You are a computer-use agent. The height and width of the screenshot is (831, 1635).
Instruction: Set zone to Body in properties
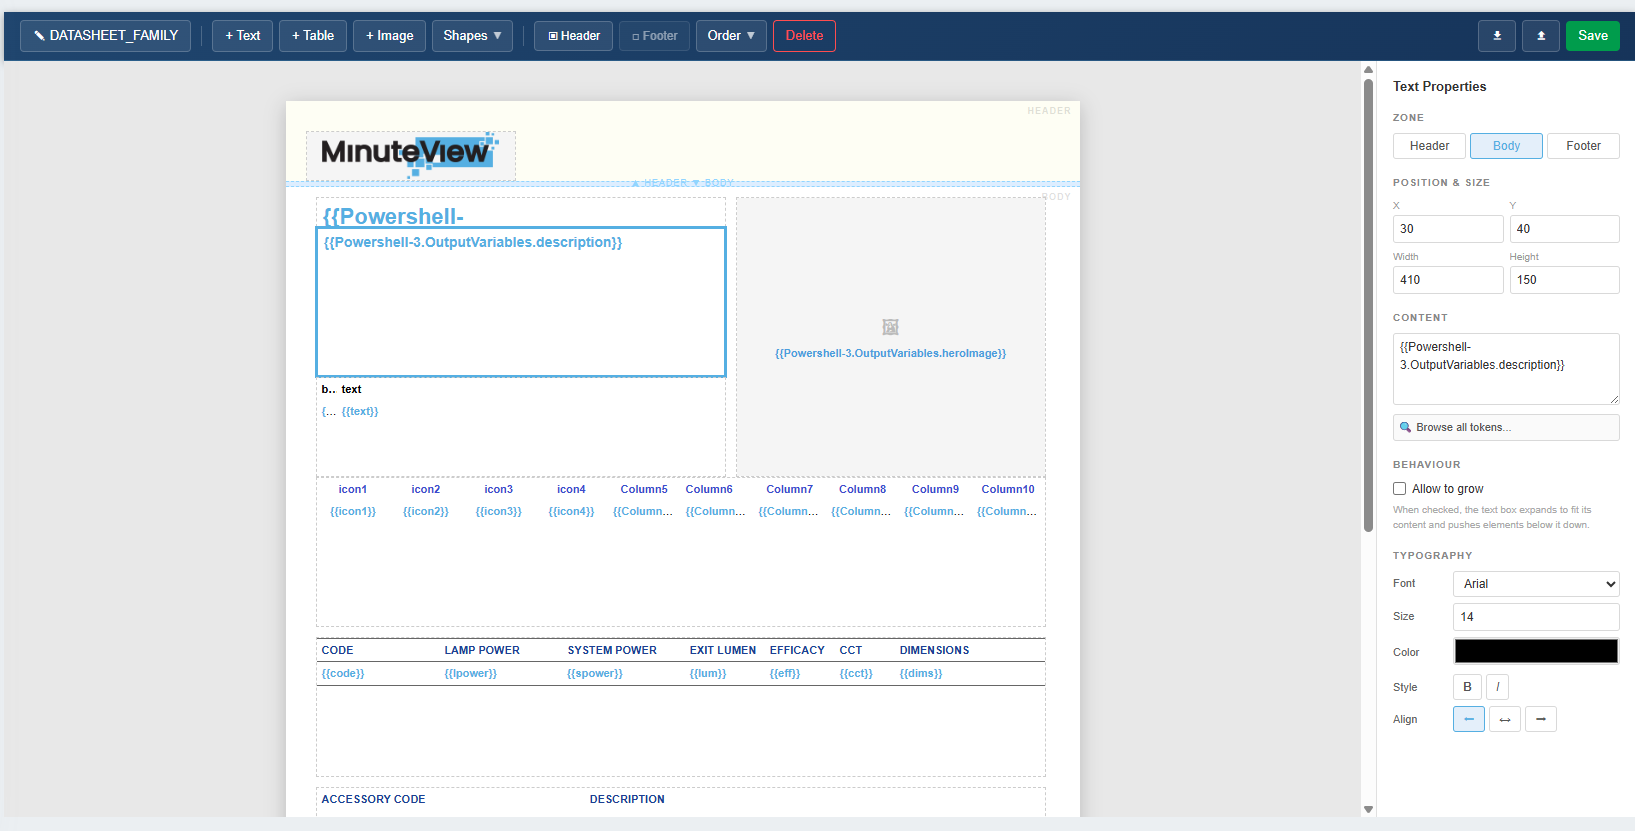1506,146
